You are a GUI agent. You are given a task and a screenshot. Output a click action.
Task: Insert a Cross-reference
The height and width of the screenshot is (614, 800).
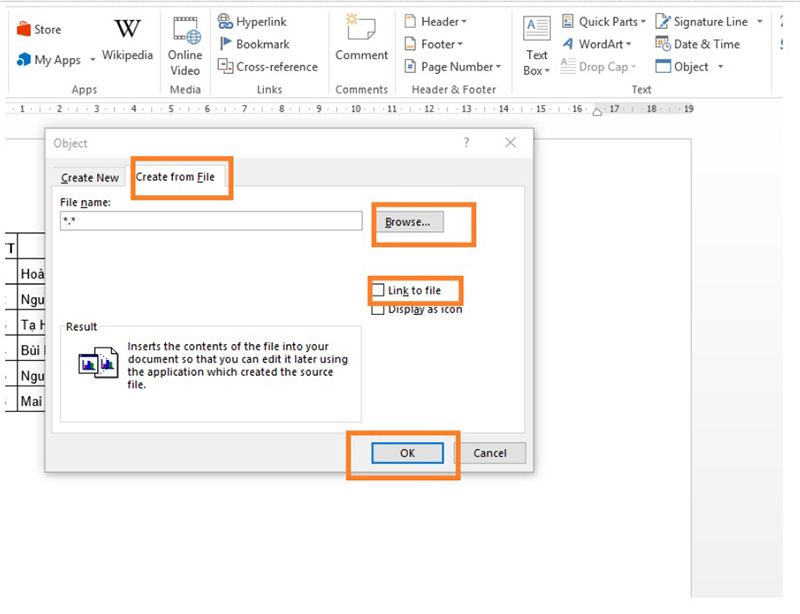point(267,66)
